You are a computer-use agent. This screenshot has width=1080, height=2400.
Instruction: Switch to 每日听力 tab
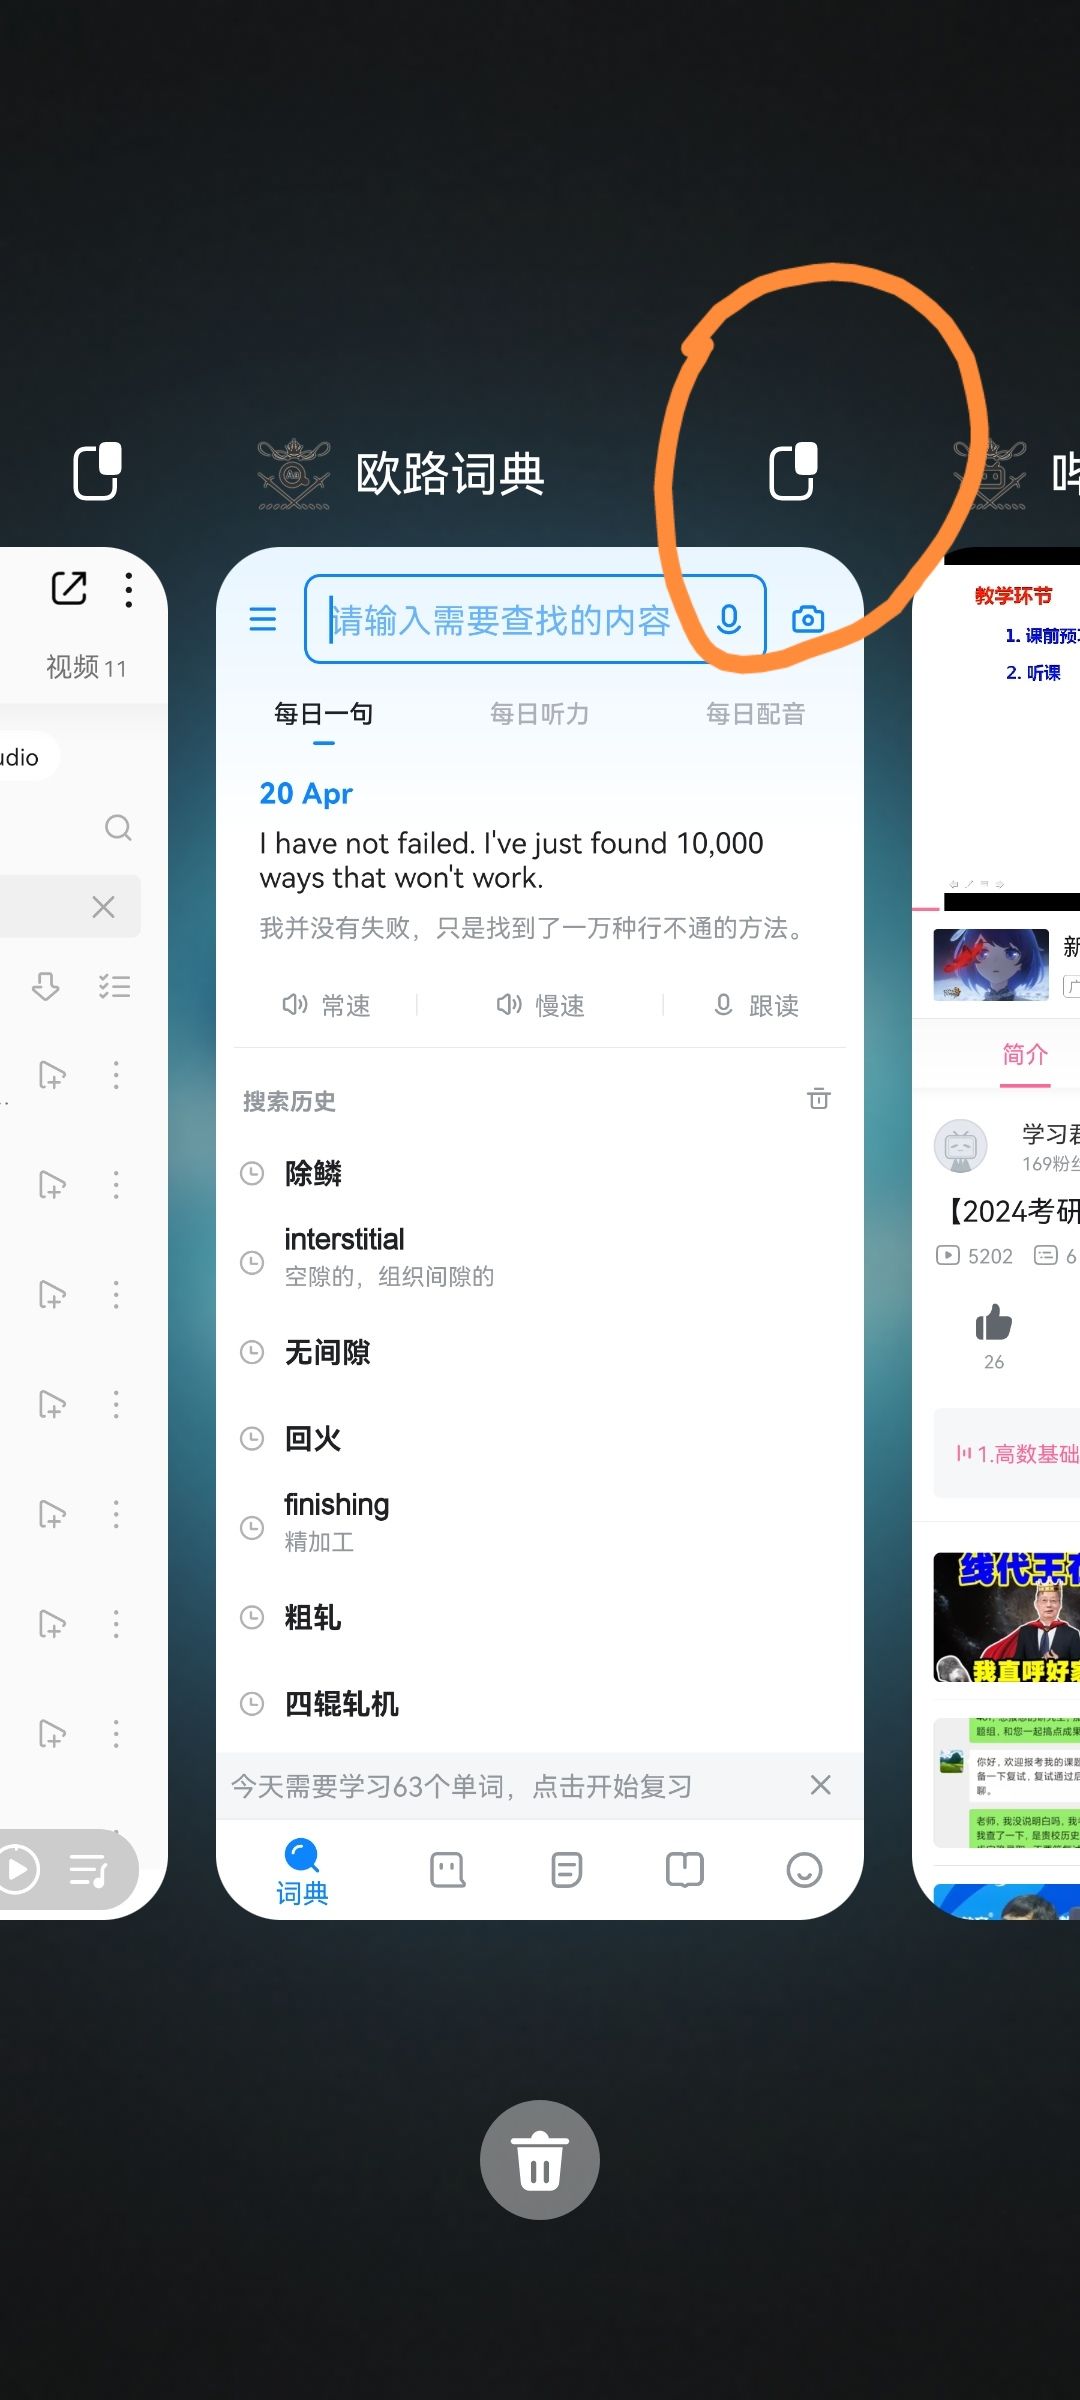click(539, 714)
